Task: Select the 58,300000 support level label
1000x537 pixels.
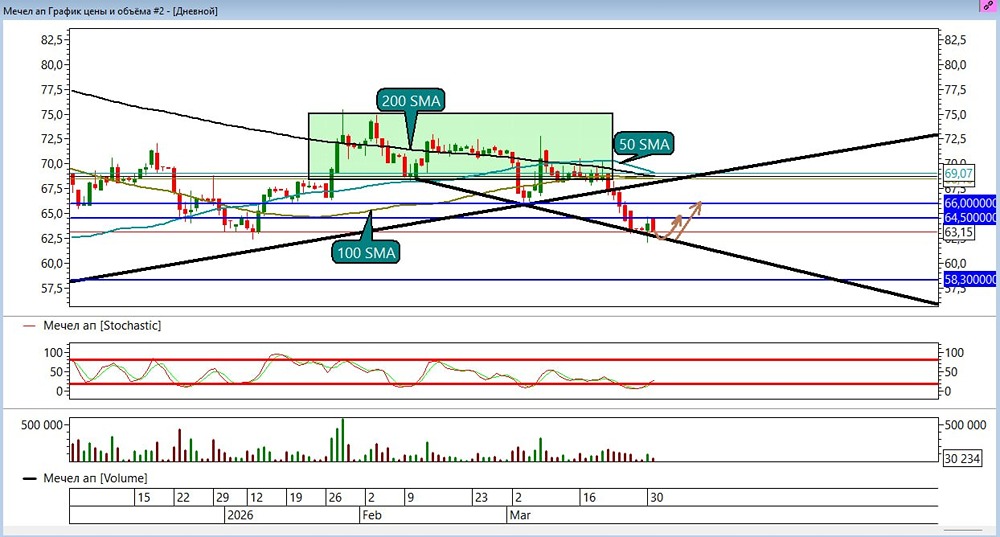Action: 969,279
